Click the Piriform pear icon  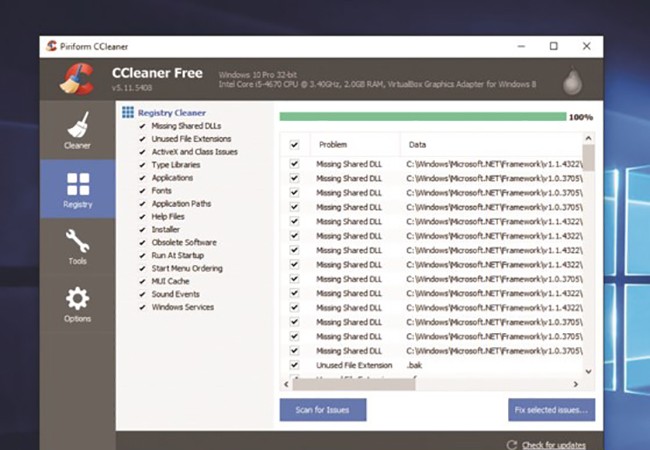[572, 80]
